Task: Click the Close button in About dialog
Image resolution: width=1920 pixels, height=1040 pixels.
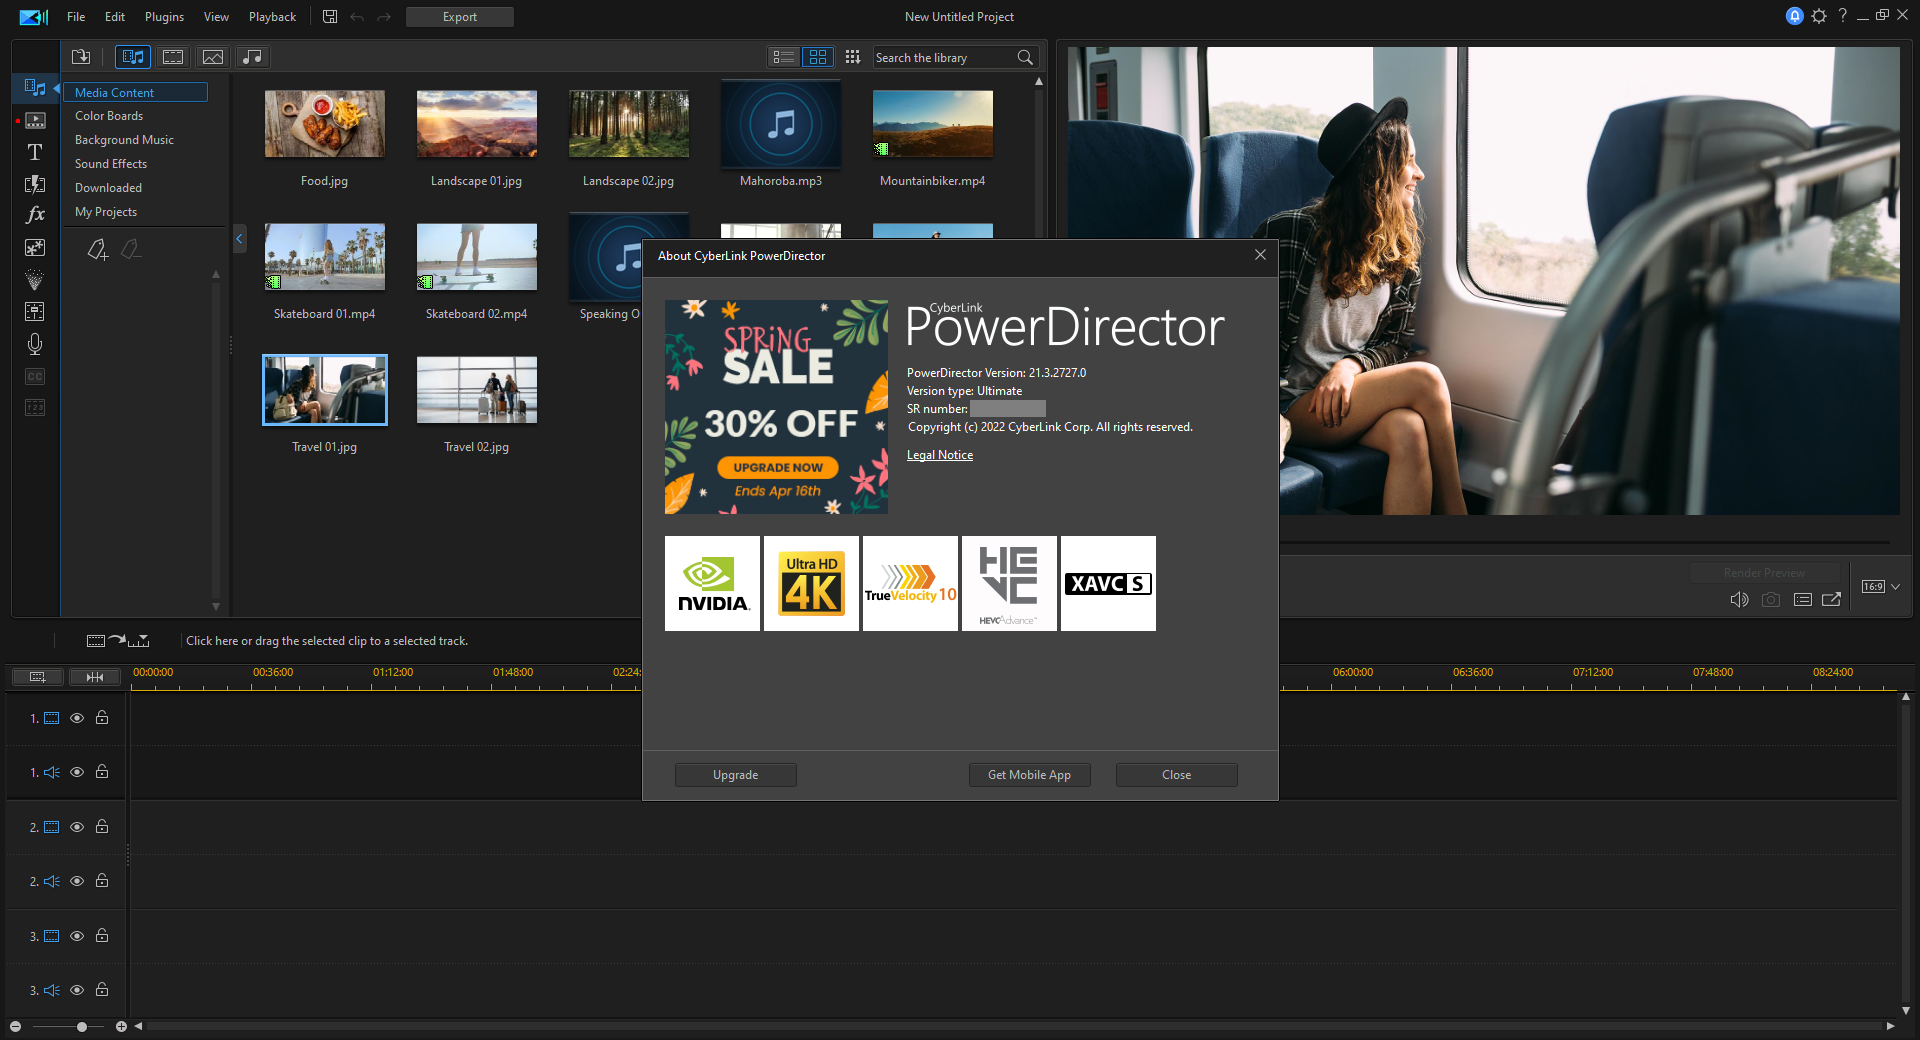Action: [1176, 775]
